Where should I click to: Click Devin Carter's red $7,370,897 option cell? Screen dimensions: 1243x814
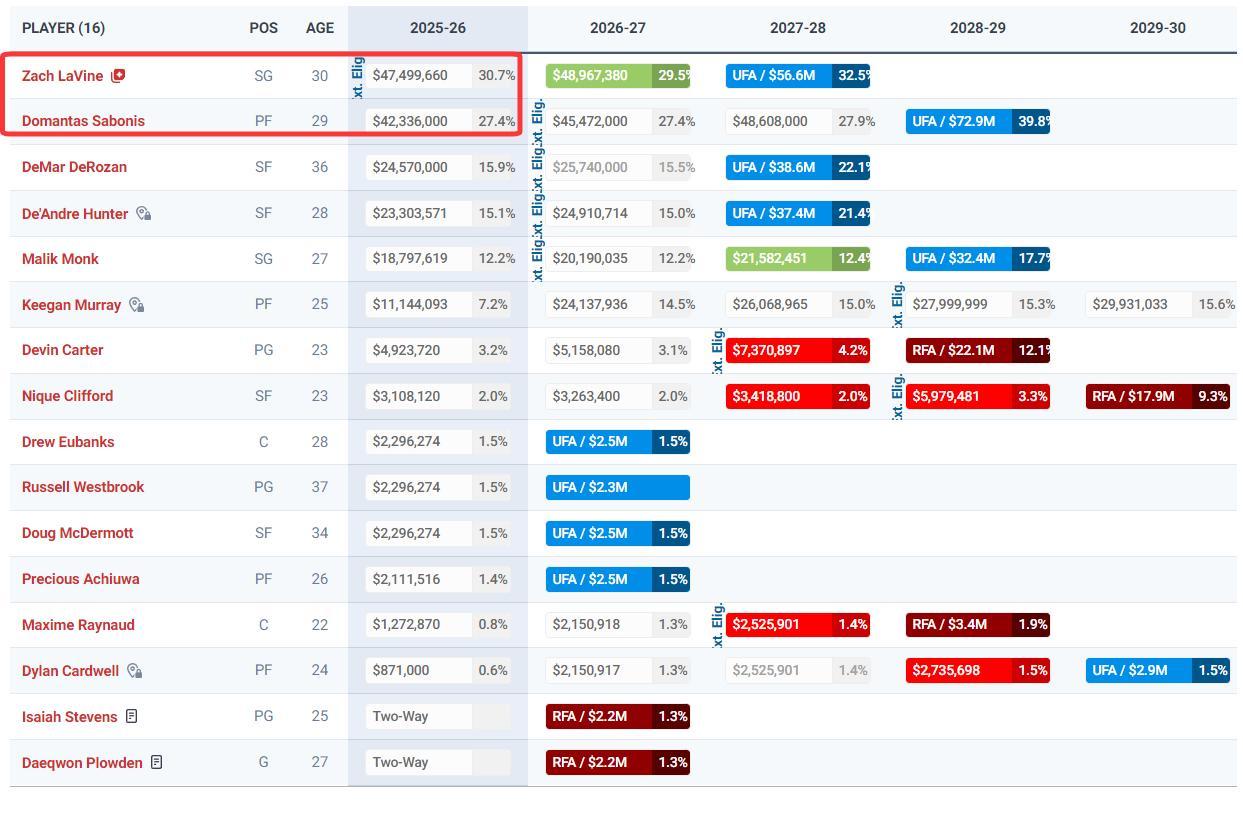tap(780, 350)
